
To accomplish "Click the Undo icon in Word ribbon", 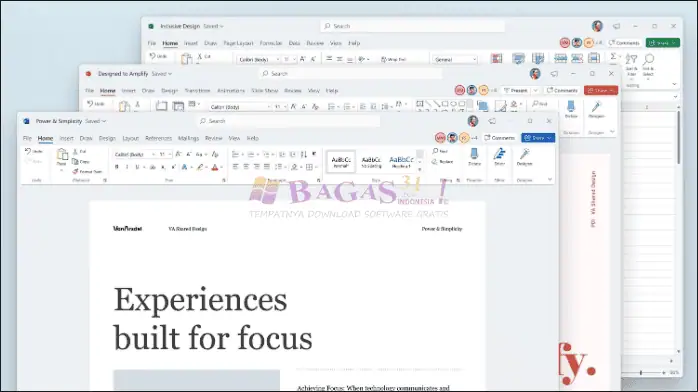I will coord(28,151).
